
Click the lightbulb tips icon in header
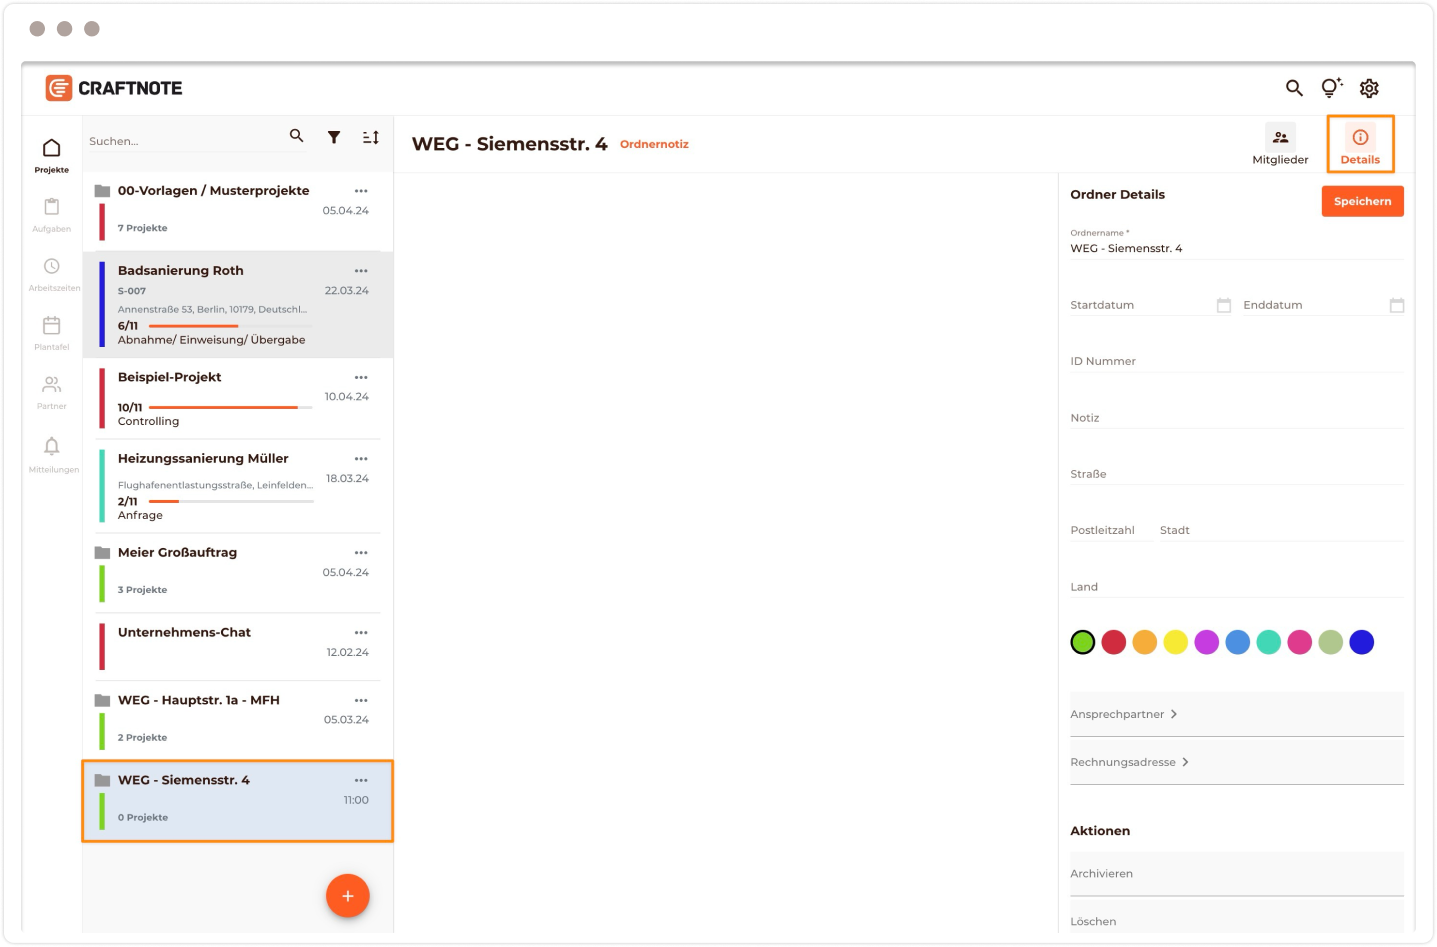pyautogui.click(x=1331, y=88)
